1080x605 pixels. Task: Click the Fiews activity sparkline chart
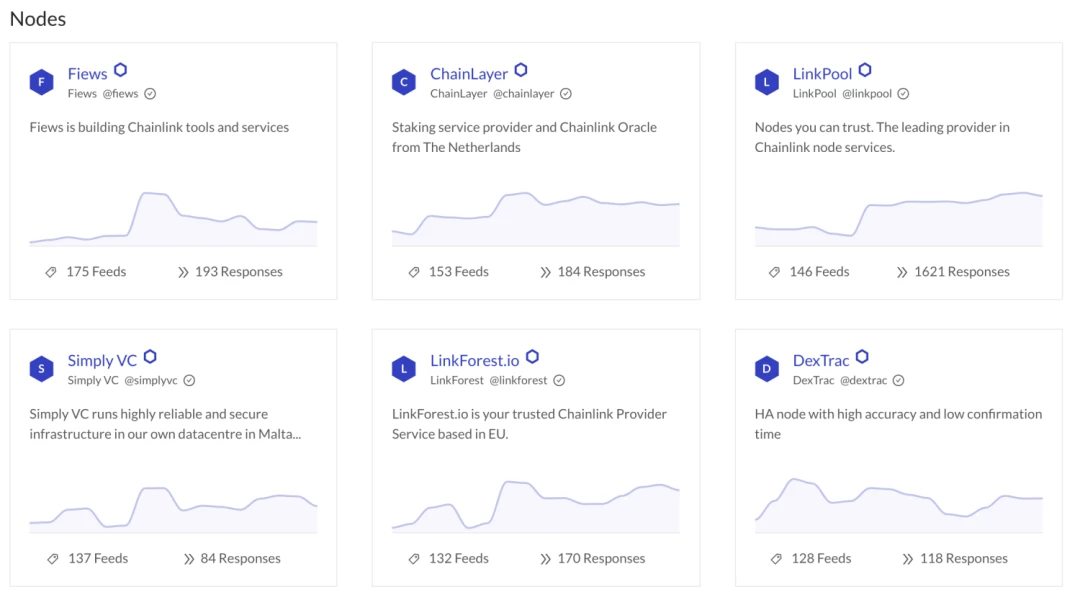pos(174,219)
